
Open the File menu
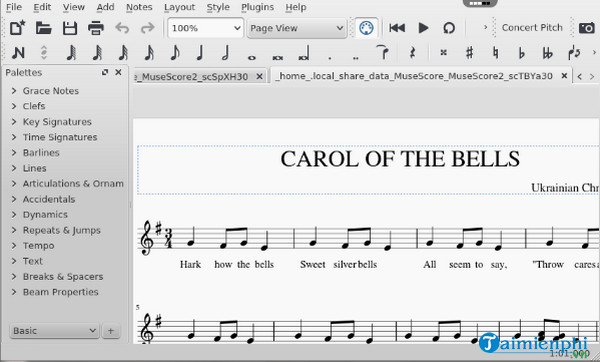(x=14, y=7)
